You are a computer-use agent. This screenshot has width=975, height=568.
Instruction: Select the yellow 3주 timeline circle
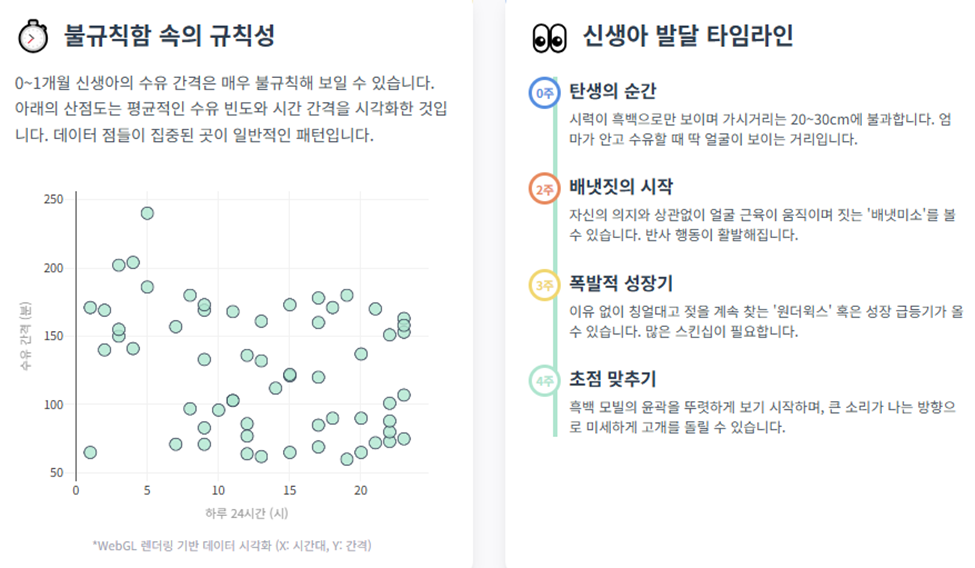point(544,285)
